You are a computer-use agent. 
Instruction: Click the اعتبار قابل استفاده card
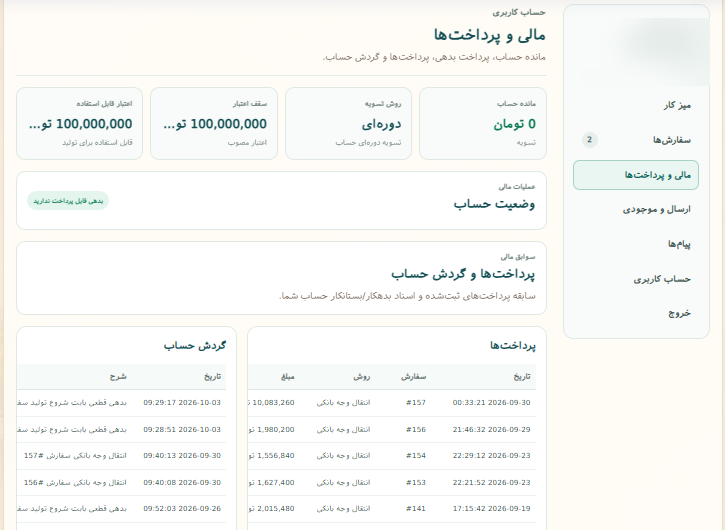point(80,123)
